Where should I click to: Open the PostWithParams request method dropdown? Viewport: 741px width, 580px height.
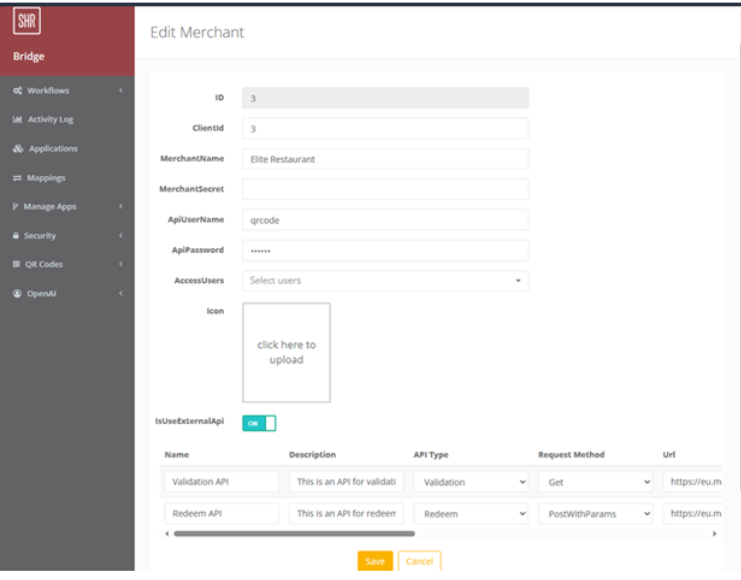pyautogui.click(x=595, y=514)
